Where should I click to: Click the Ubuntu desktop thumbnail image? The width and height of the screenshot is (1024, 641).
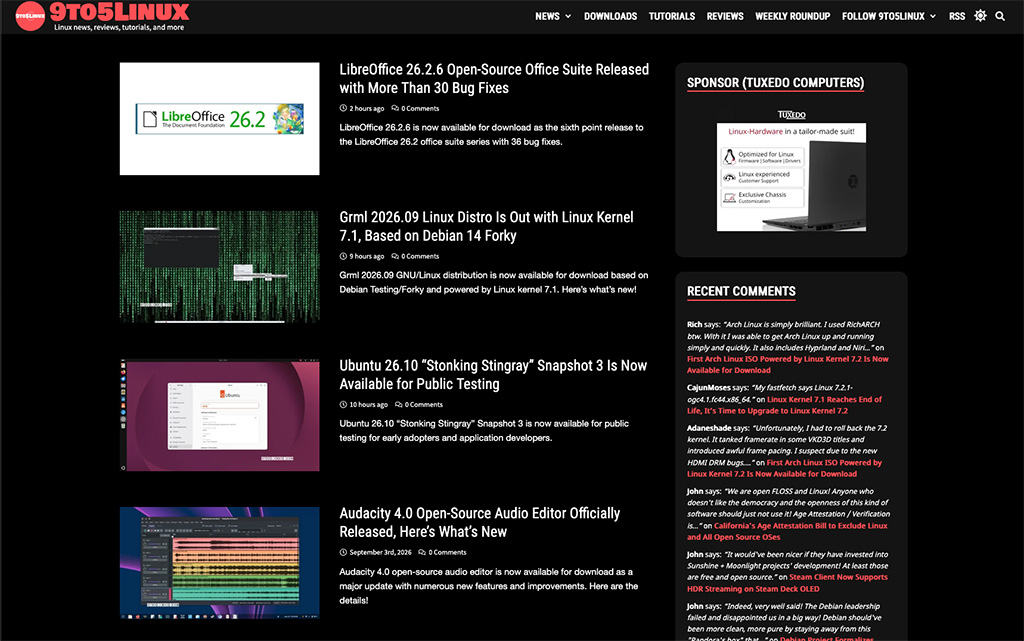tap(219, 414)
